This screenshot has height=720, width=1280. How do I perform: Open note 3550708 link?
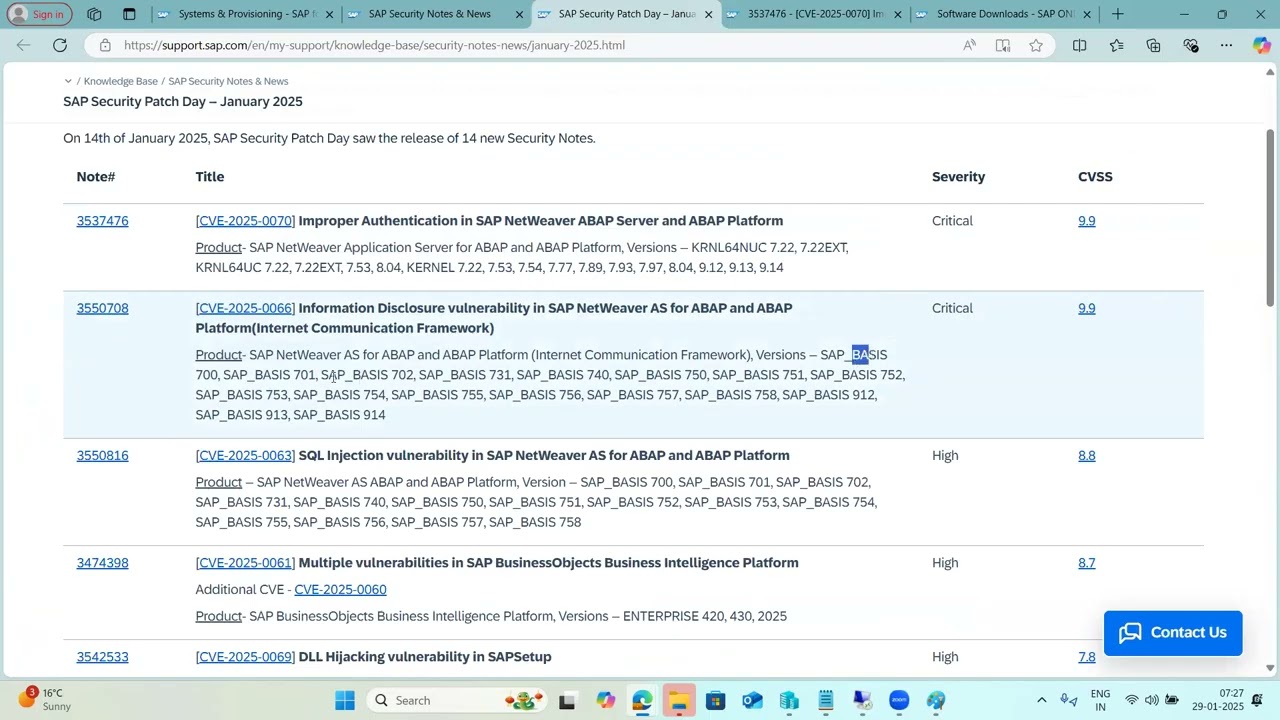(102, 308)
